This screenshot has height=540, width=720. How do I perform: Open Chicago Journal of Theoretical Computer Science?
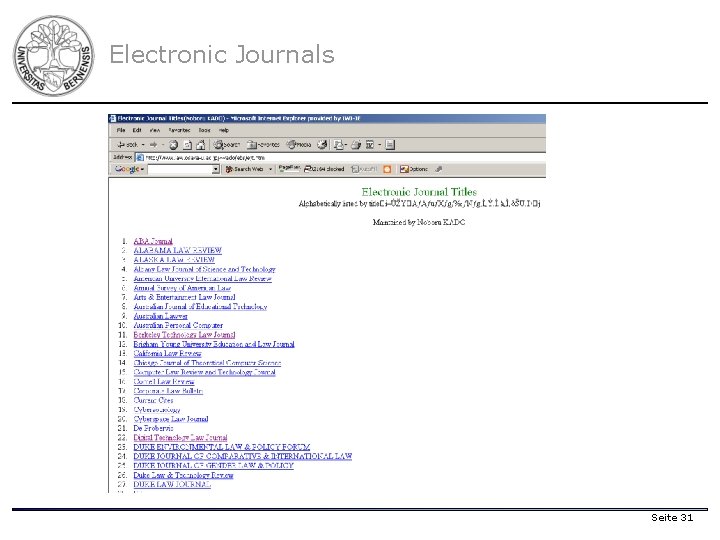(207, 363)
